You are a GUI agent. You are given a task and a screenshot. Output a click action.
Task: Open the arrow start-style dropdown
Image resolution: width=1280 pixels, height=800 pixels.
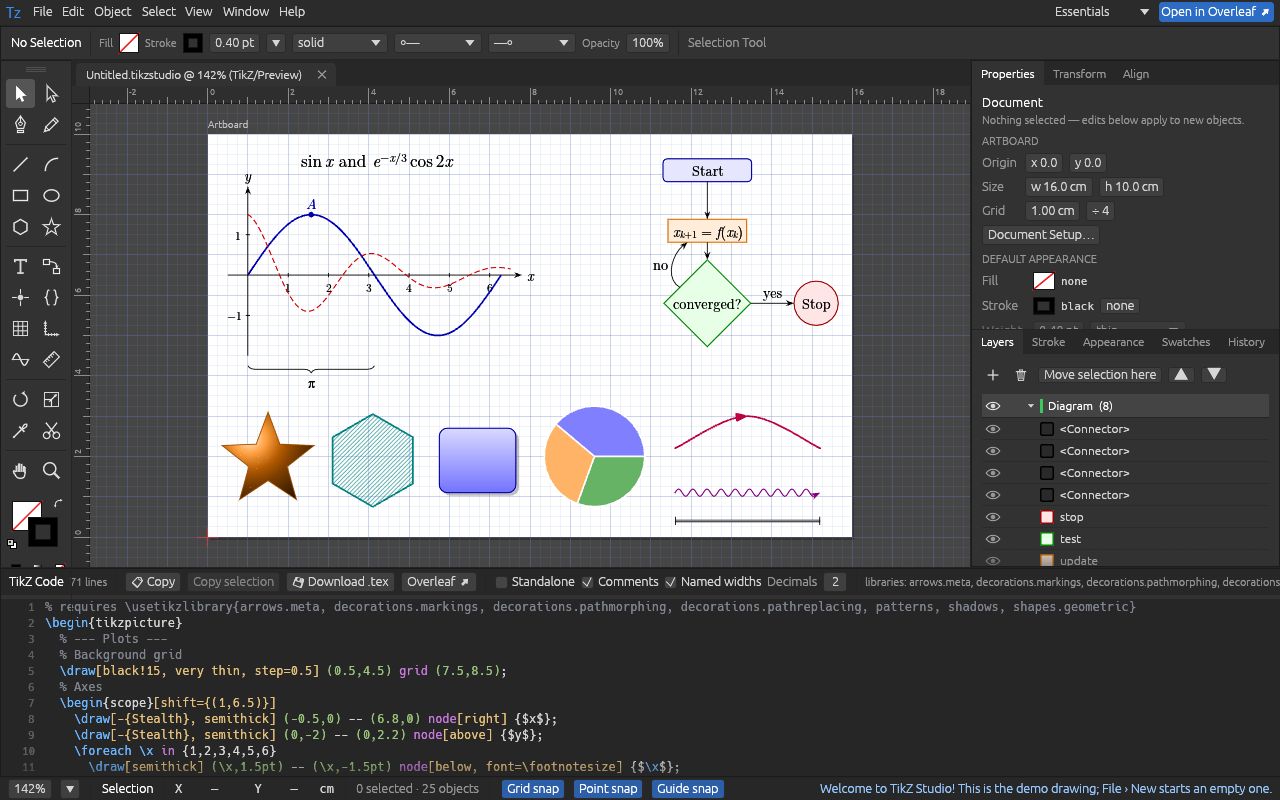point(437,43)
